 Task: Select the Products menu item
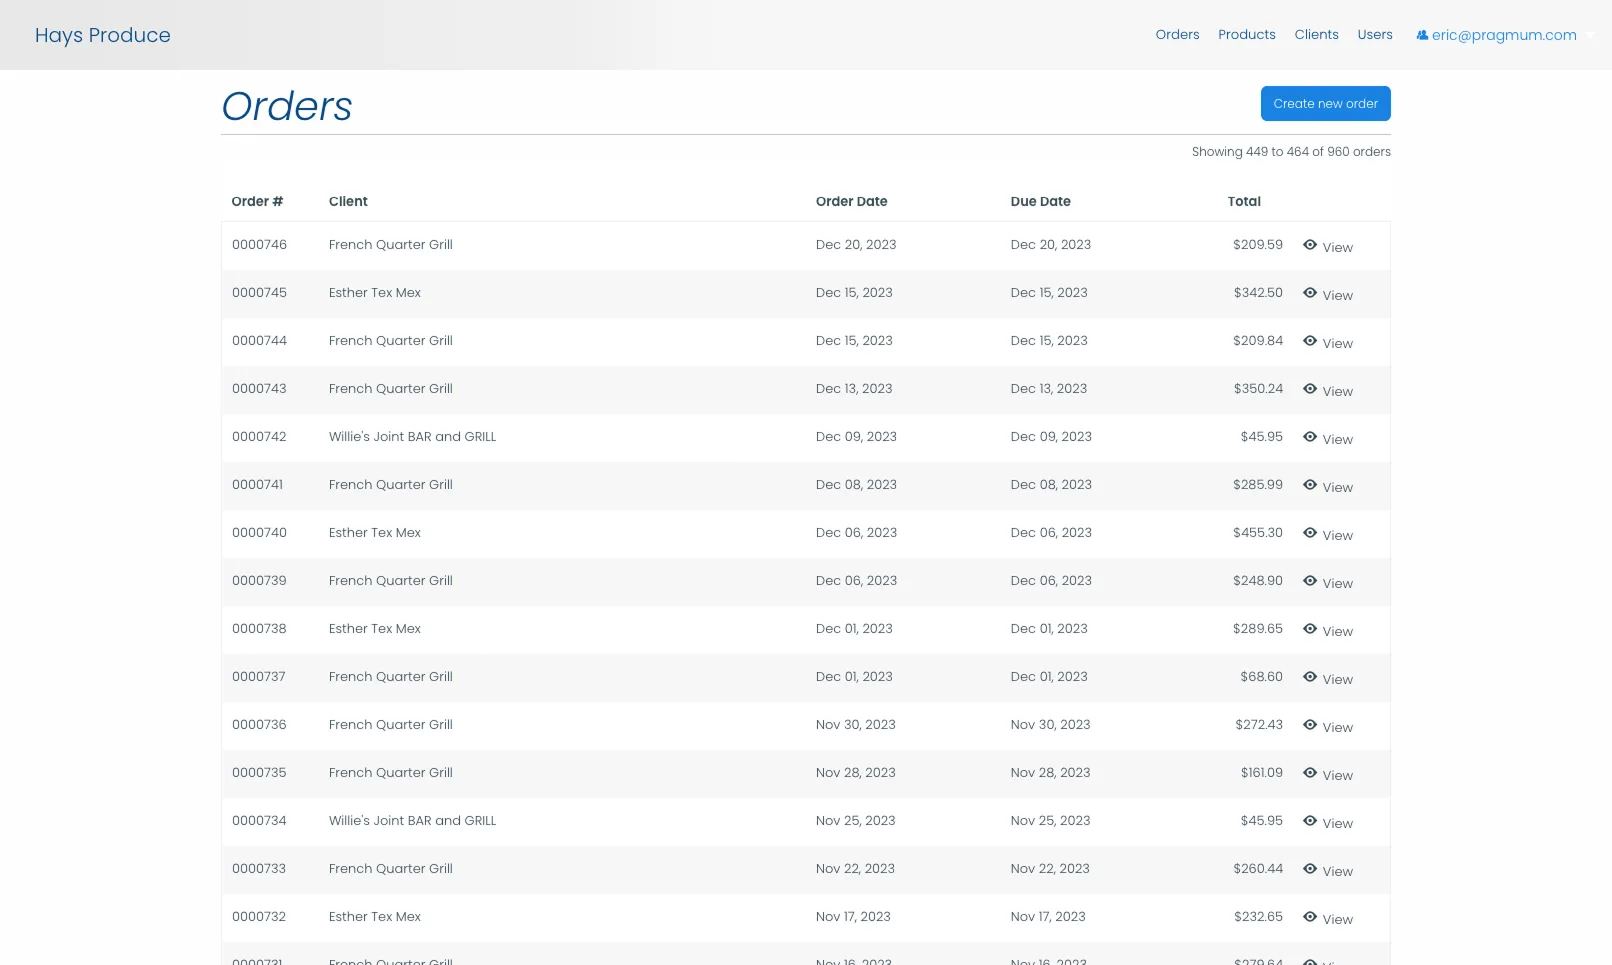pyautogui.click(x=1246, y=34)
